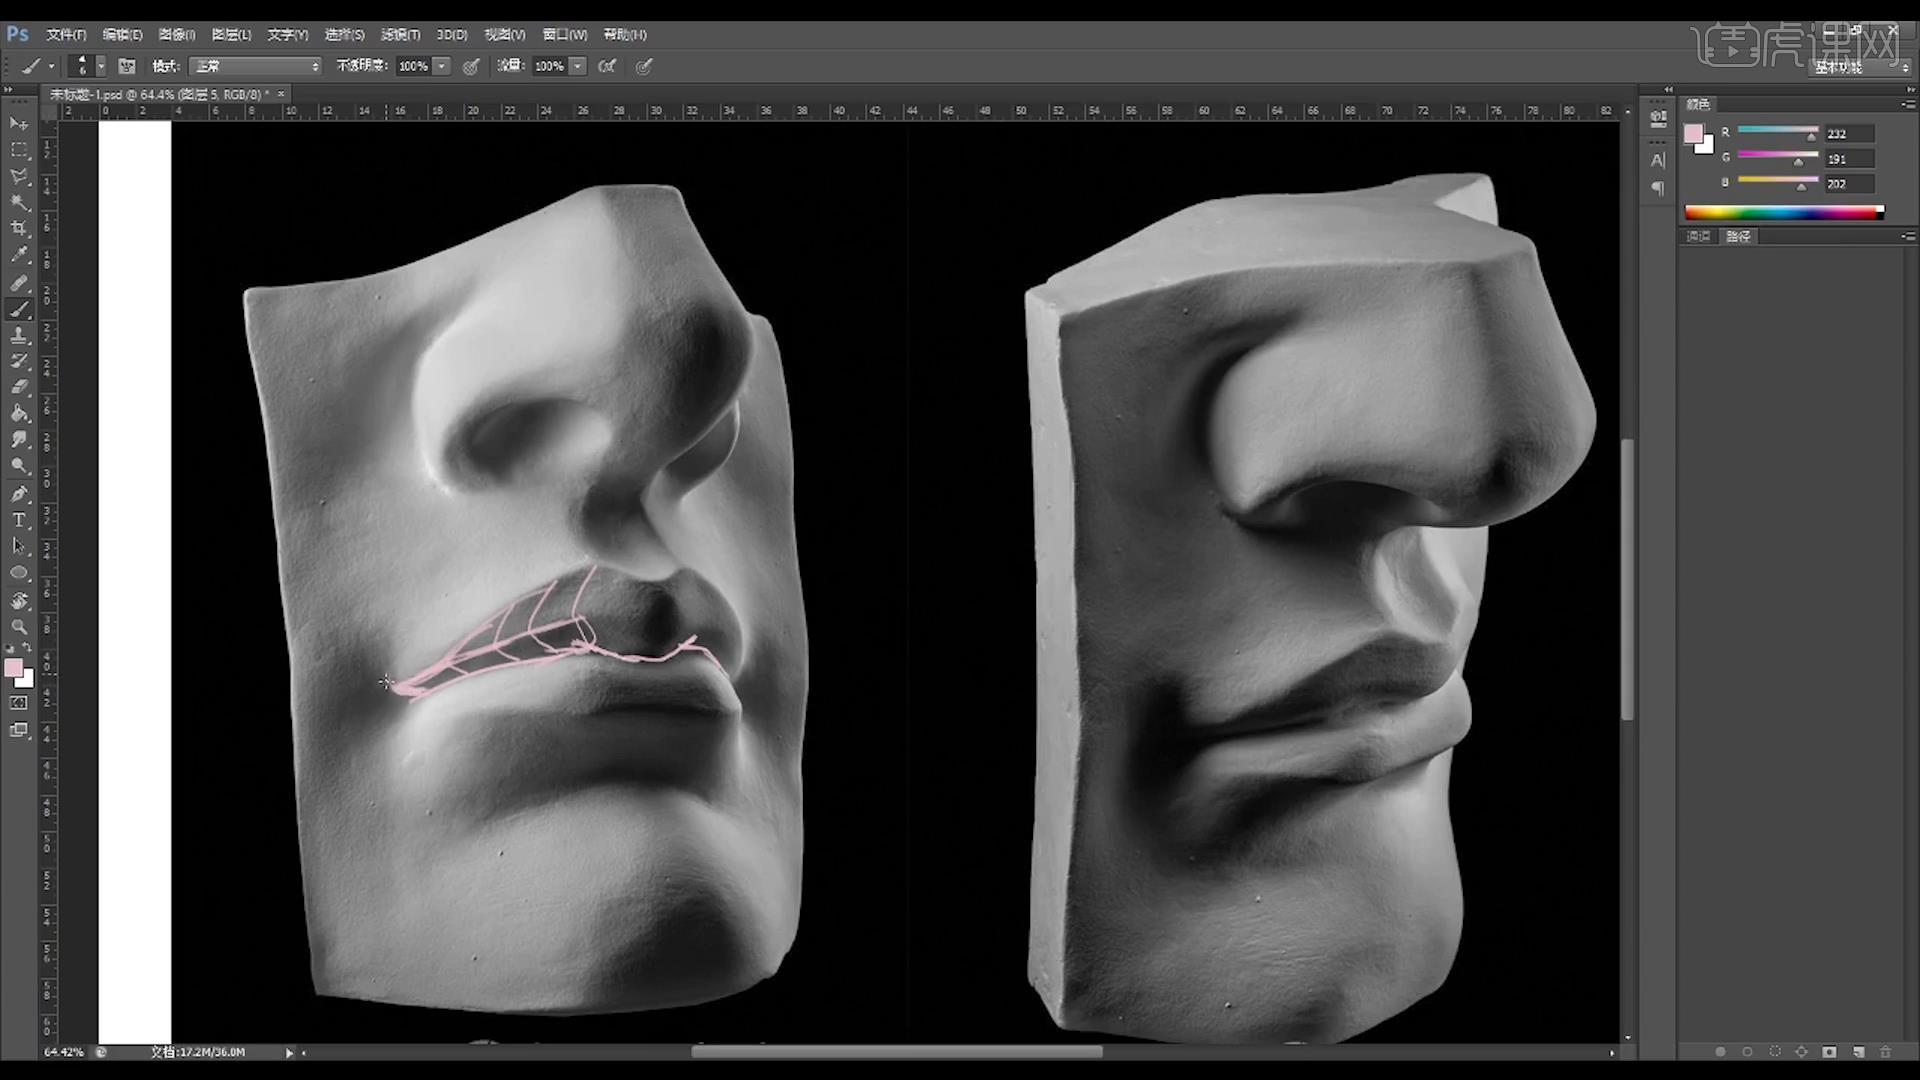Open the Paragraph panel icon
This screenshot has height=1080, width=1920.
click(x=1658, y=188)
